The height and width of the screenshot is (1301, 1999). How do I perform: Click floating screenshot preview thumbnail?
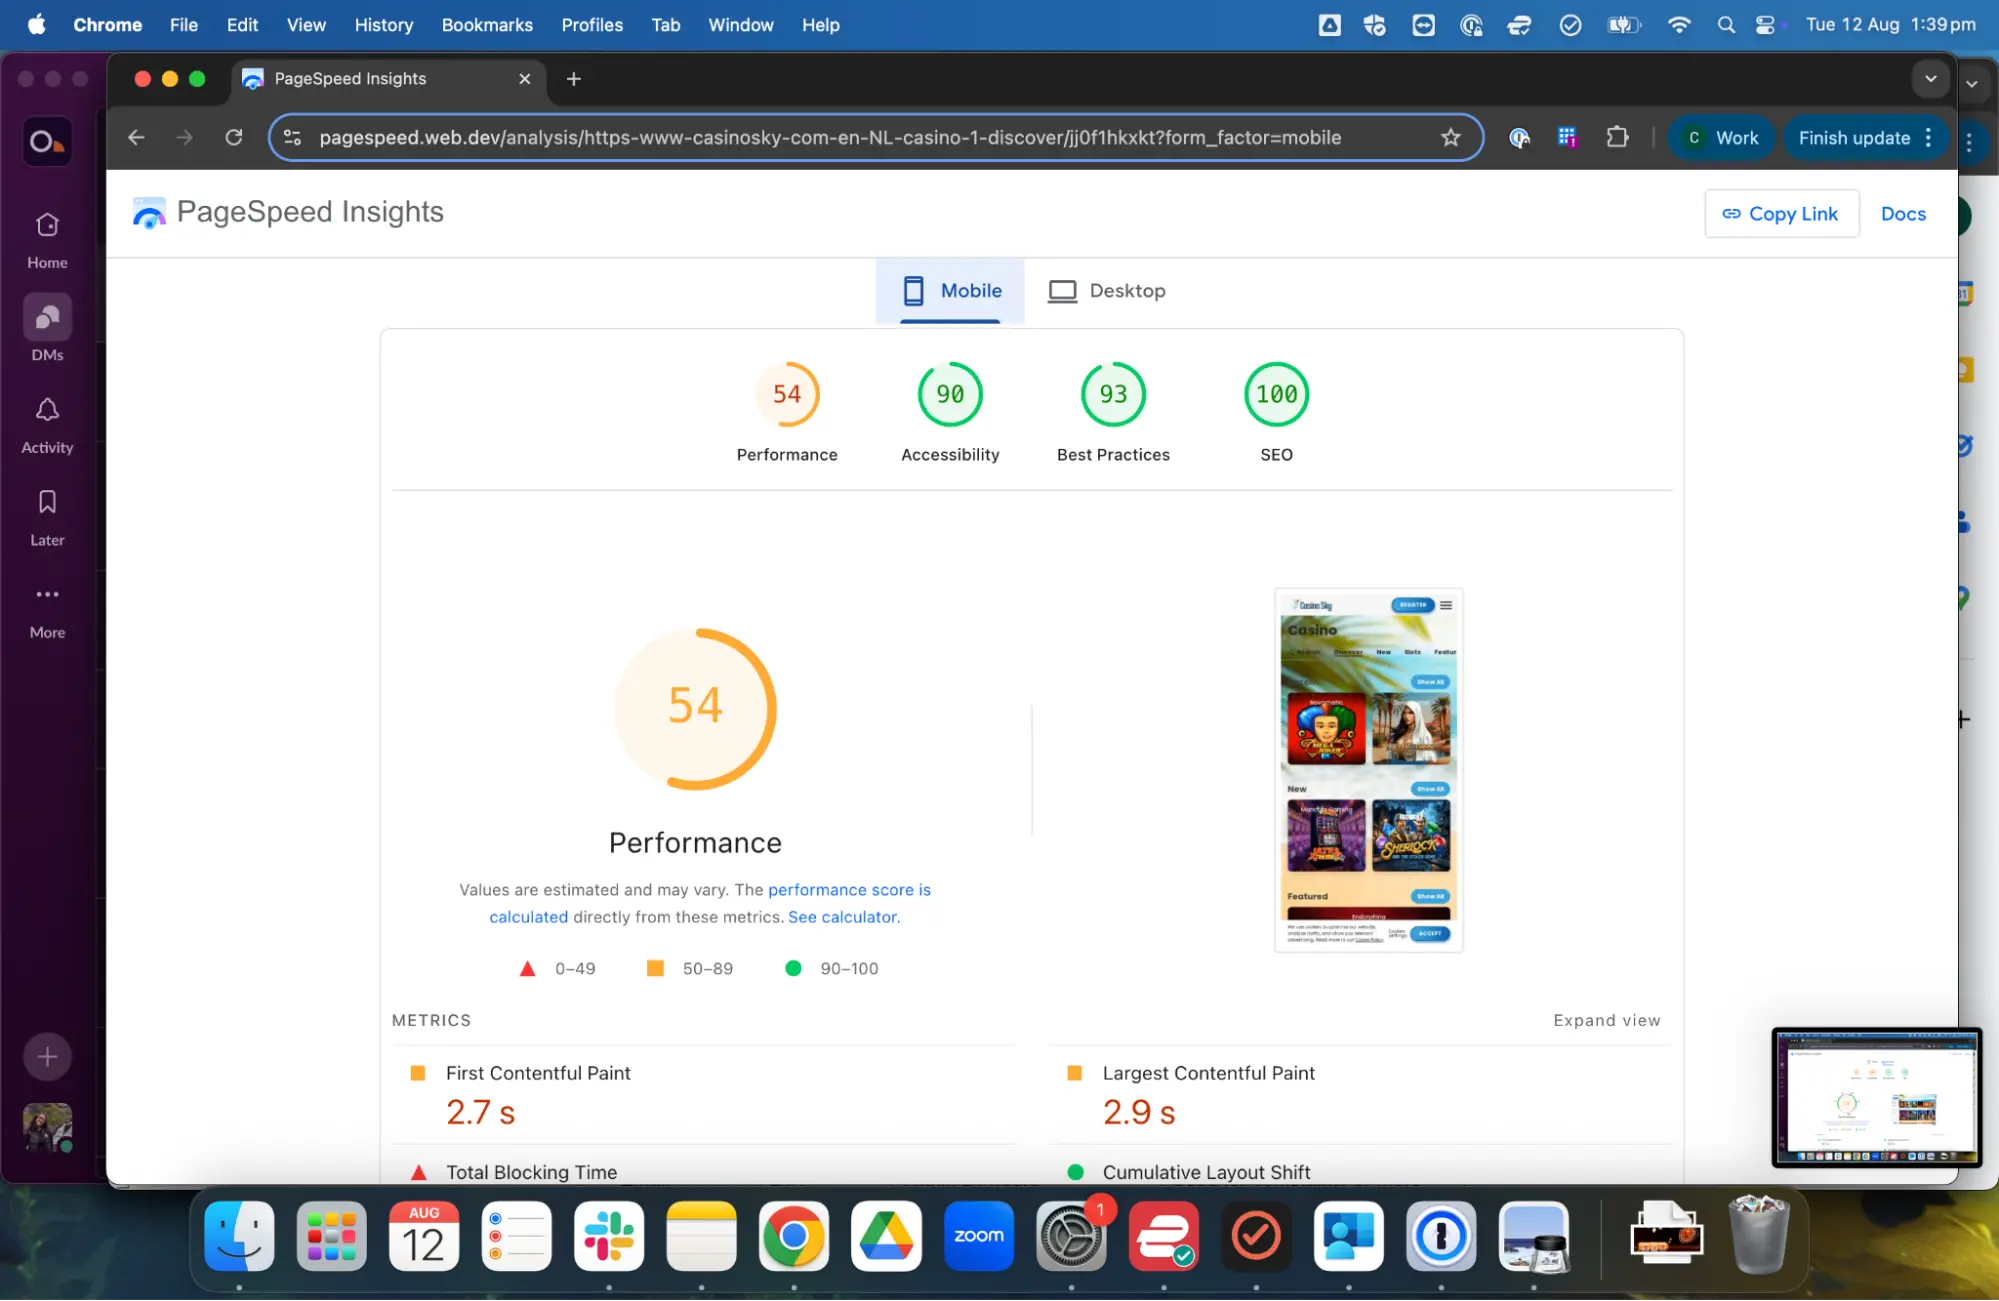(1877, 1098)
